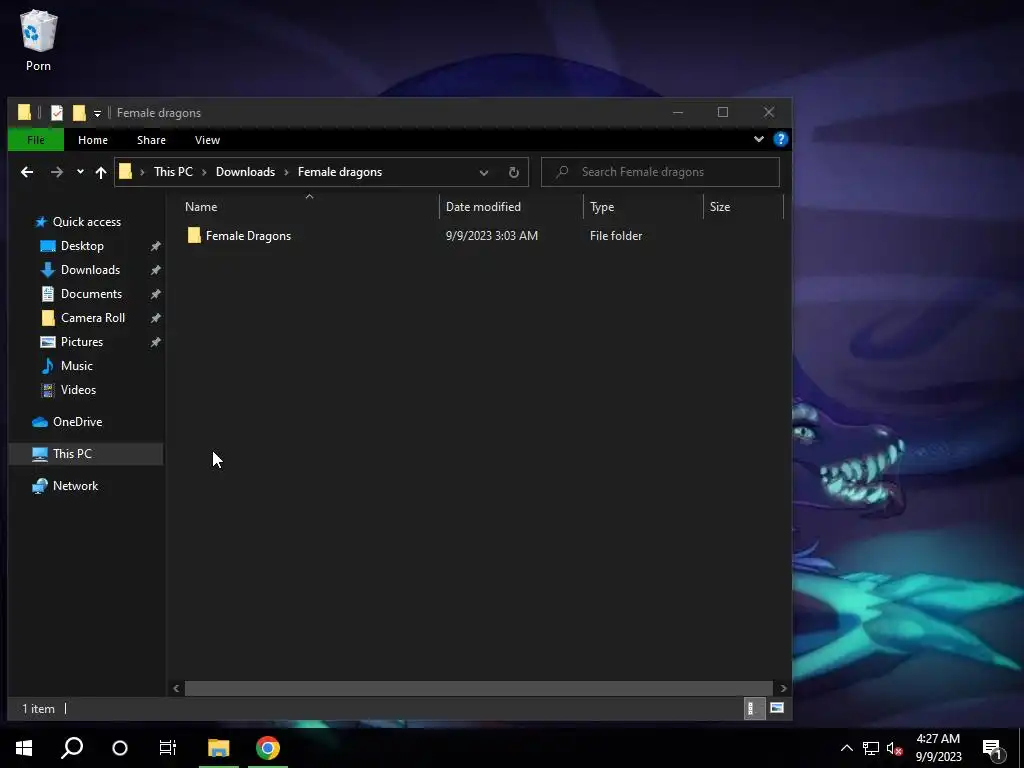Screen dimensions: 1024x768
Task: Click the pin icon next to Camera Roll
Action: (155, 318)
